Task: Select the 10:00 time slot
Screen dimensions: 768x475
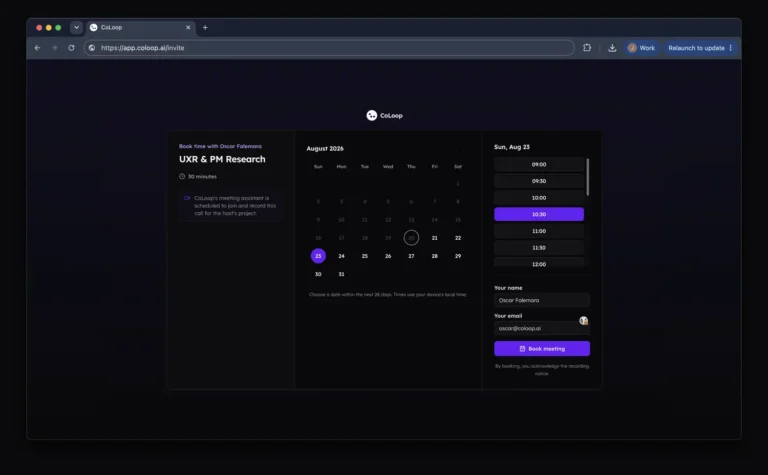Action: click(539, 198)
